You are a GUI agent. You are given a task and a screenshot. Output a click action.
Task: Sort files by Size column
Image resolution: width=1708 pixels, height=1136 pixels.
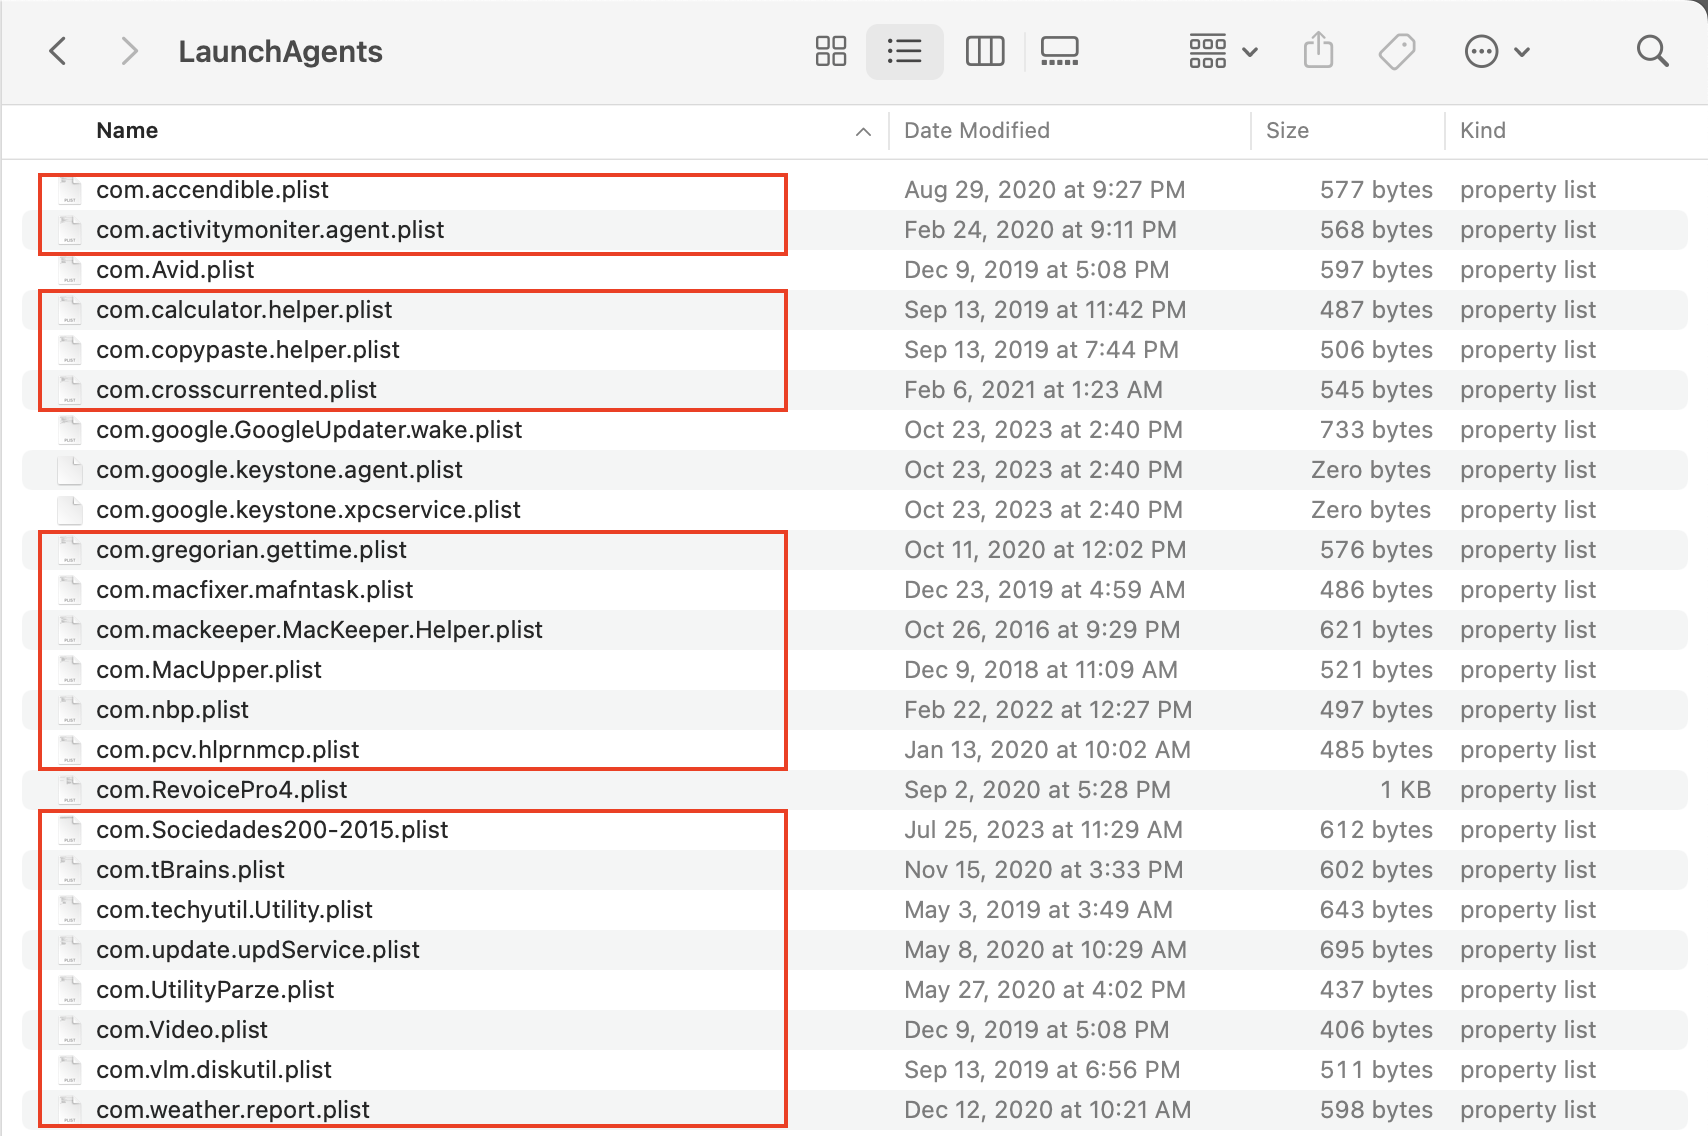pyautogui.click(x=1287, y=131)
